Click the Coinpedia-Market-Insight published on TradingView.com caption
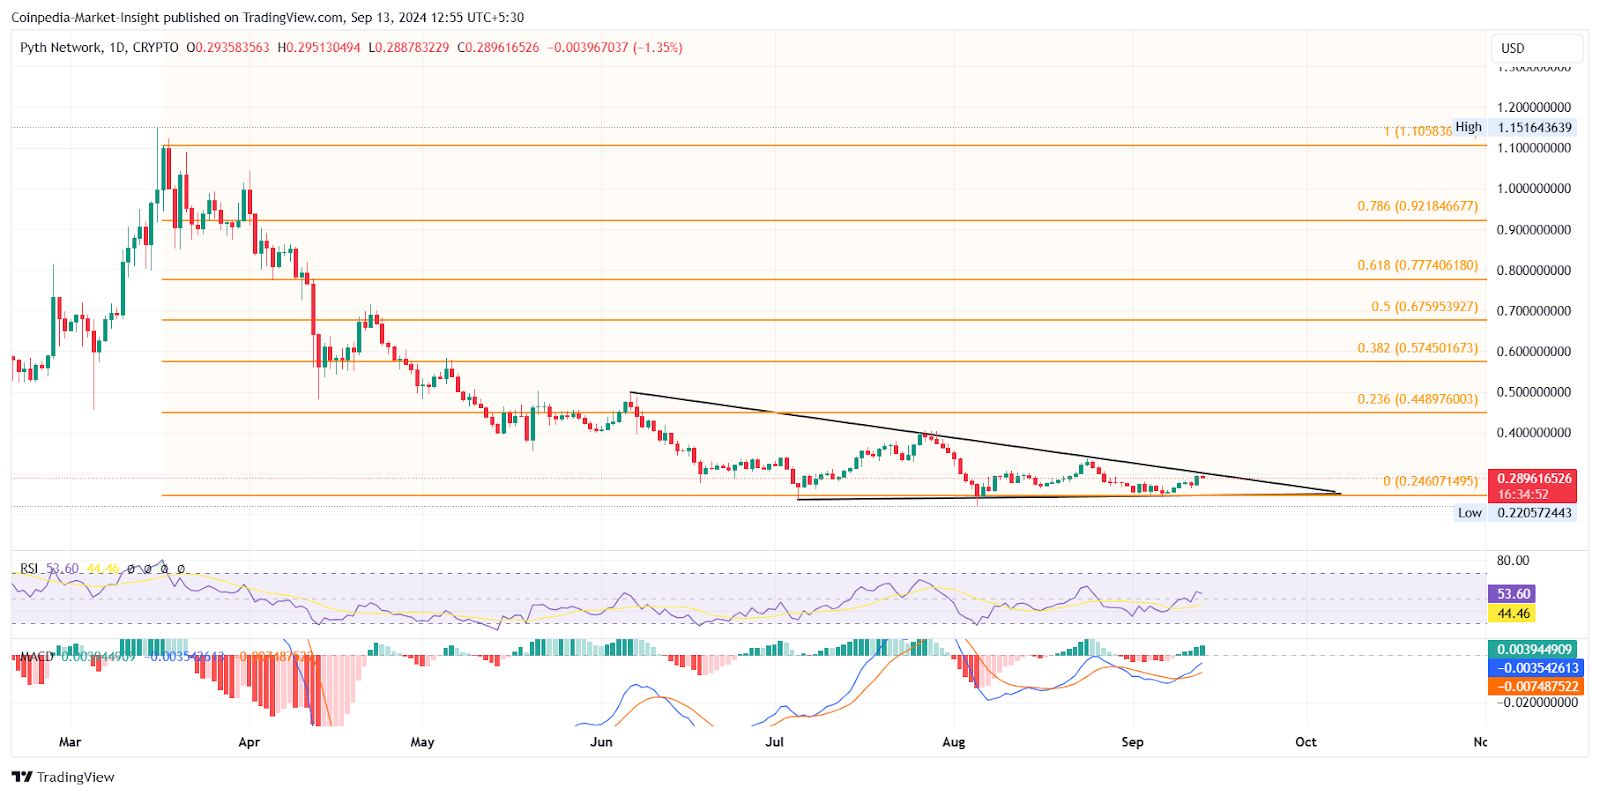1600x796 pixels. [x=267, y=17]
